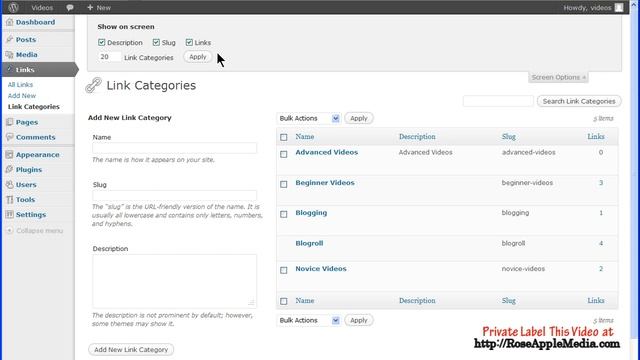
Task: Sort by Name column header
Action: (305, 137)
